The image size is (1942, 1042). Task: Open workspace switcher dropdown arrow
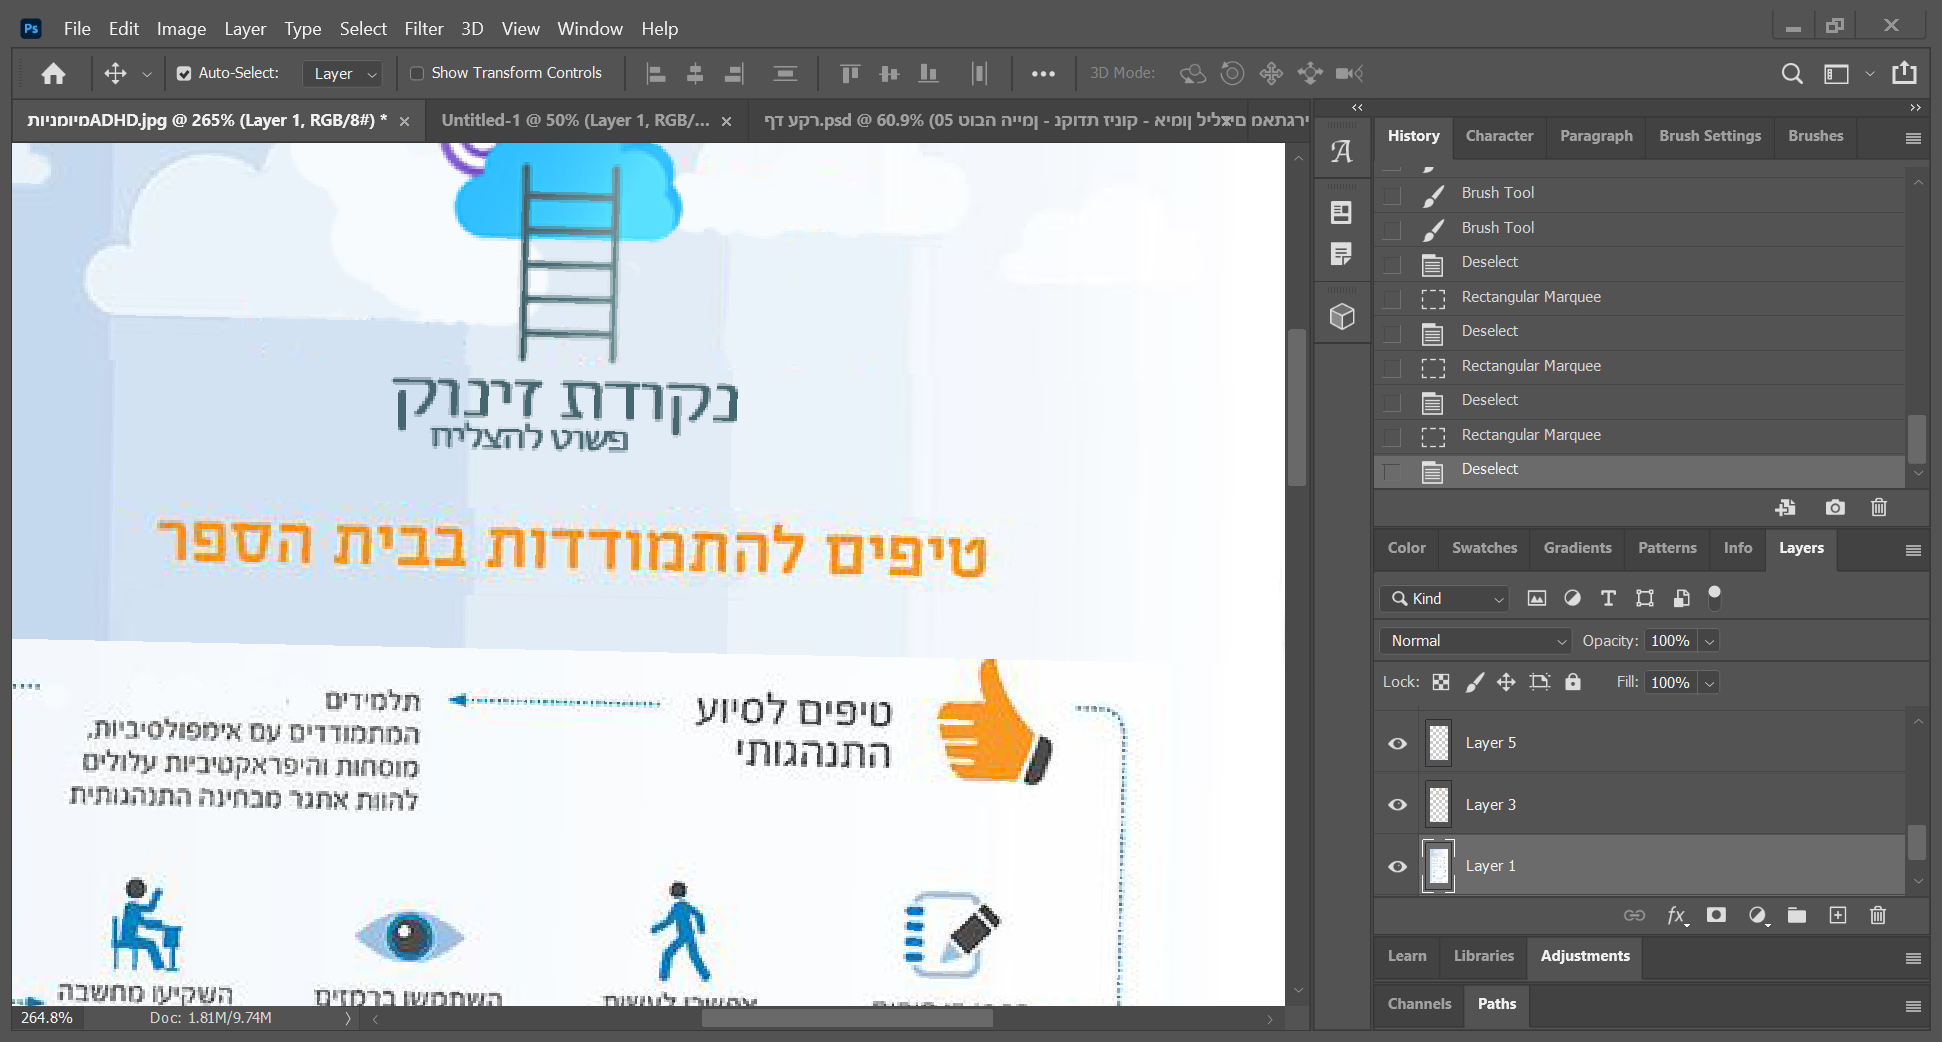1870,73
